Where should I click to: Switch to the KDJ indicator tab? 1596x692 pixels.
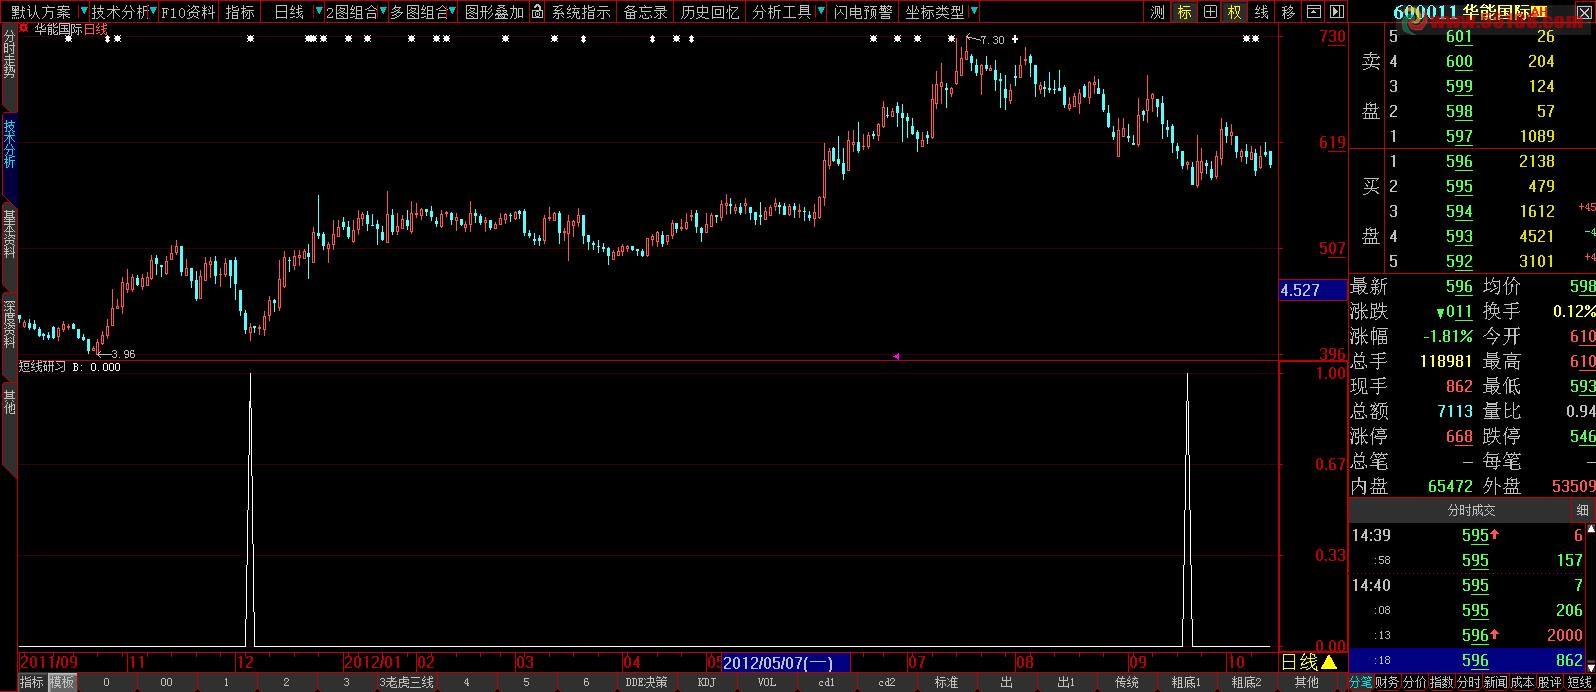(707, 682)
